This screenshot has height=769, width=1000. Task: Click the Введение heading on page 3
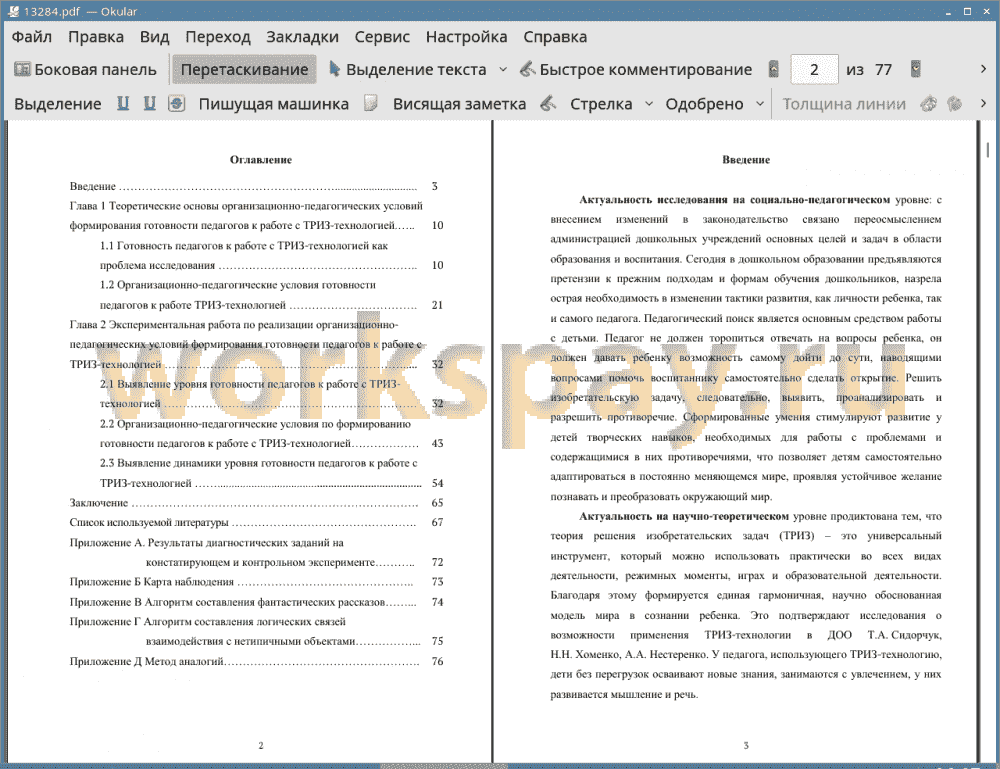tap(746, 159)
